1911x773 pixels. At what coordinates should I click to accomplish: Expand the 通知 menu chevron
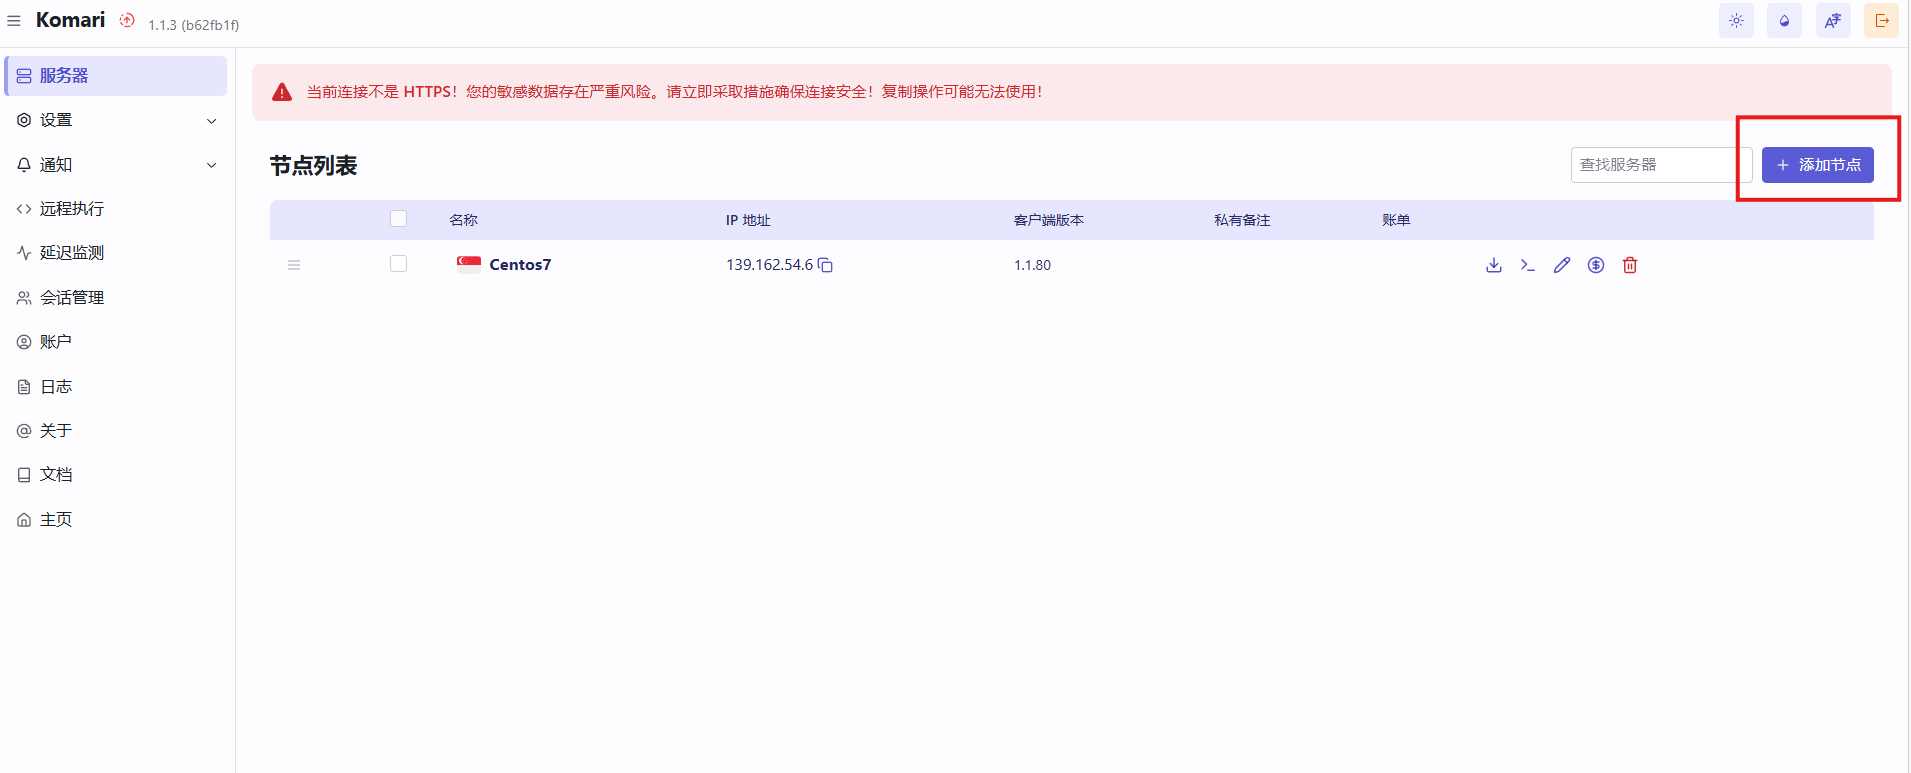(x=211, y=165)
